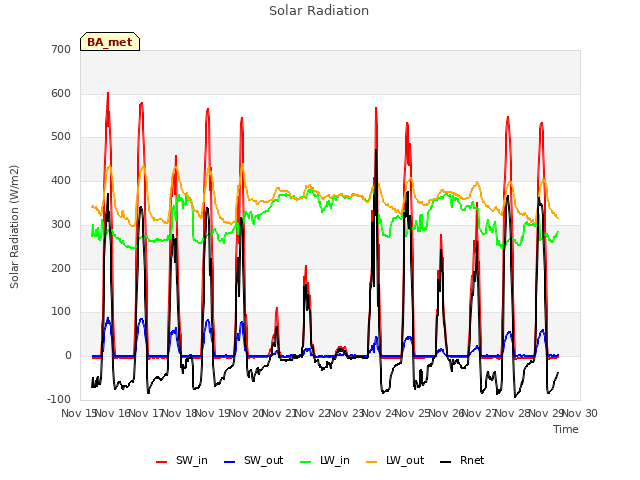This screenshot has height=480, width=640.
Task: Click the 200 y-axis tick label
Action: click(x=61, y=269)
